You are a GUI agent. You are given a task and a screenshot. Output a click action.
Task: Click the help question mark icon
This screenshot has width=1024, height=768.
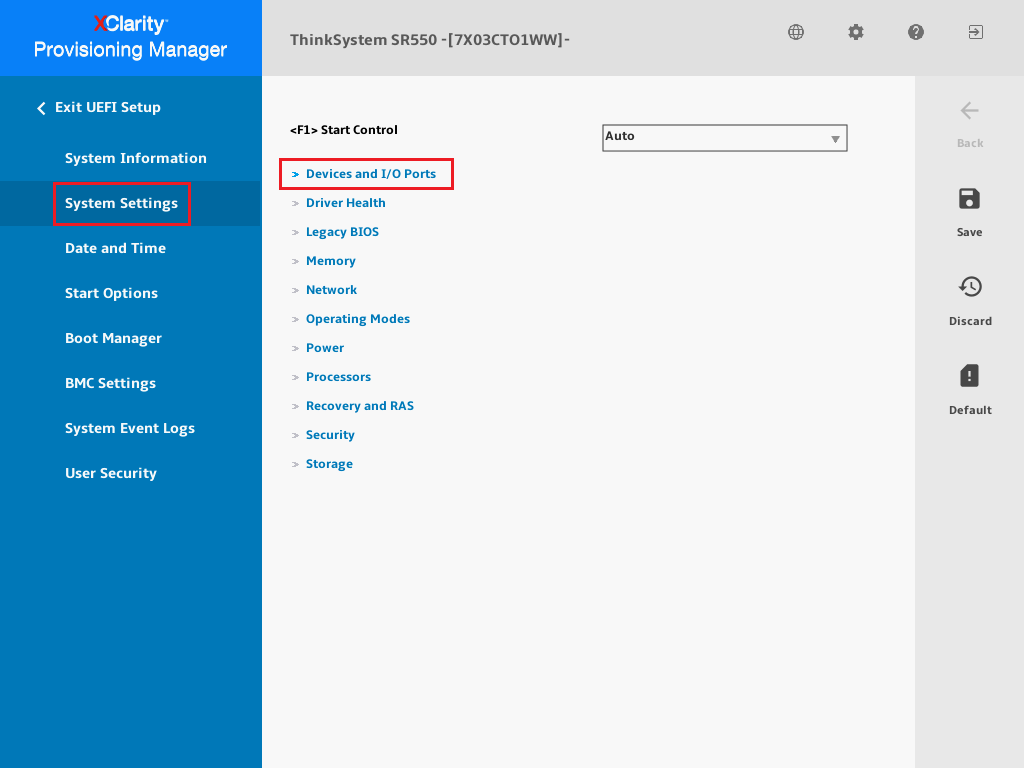916,32
